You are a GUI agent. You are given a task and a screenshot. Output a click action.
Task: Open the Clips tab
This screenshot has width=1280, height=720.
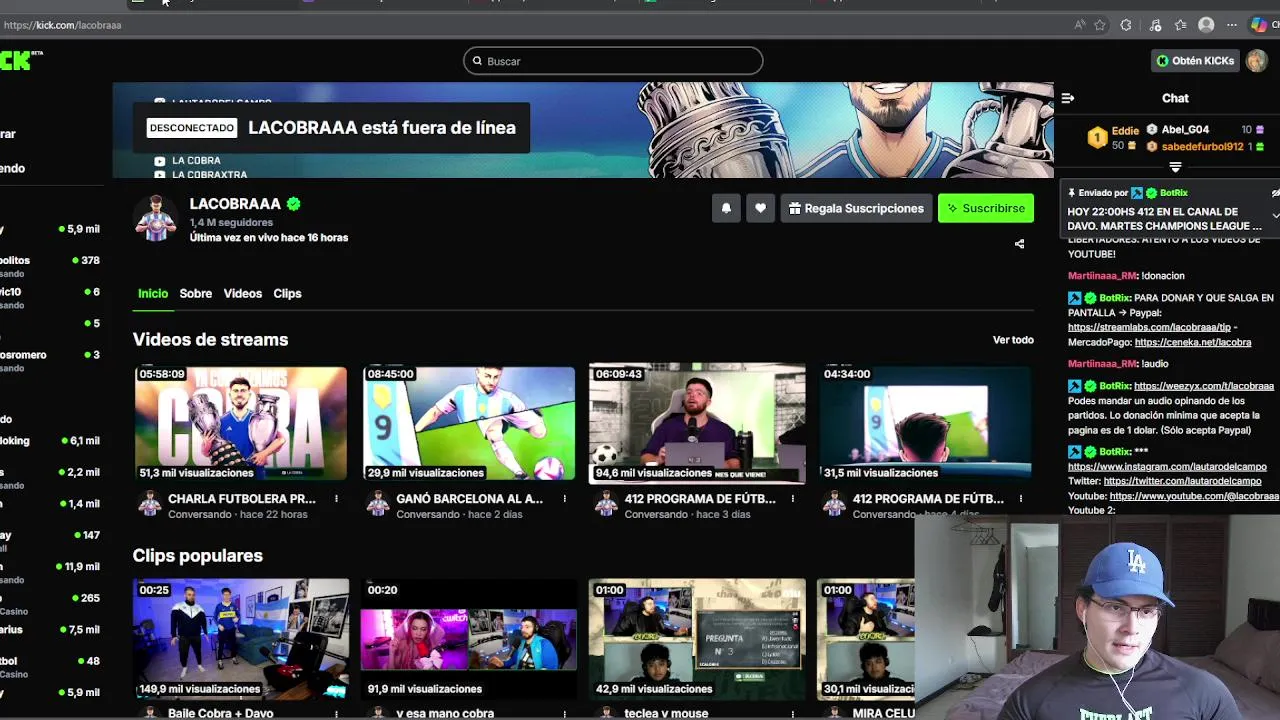[287, 293]
